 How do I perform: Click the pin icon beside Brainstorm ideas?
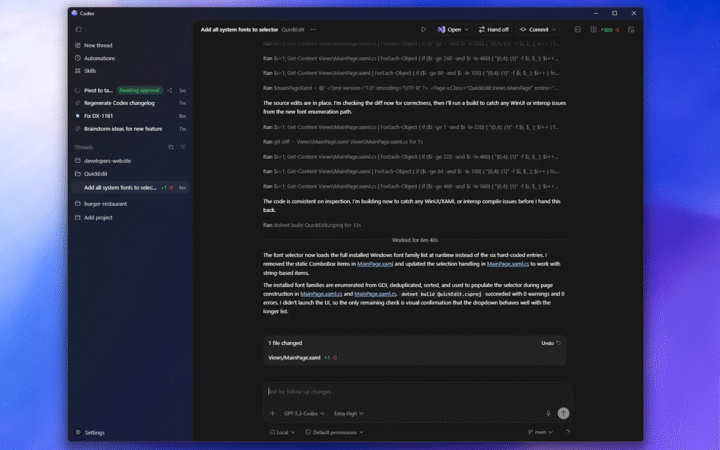point(78,129)
